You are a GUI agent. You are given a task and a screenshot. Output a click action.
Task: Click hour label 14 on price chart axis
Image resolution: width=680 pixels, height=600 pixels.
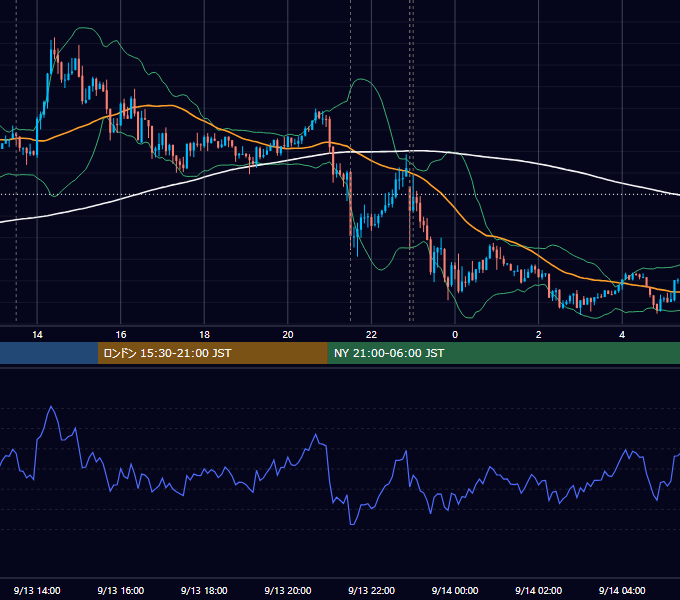coord(37,335)
